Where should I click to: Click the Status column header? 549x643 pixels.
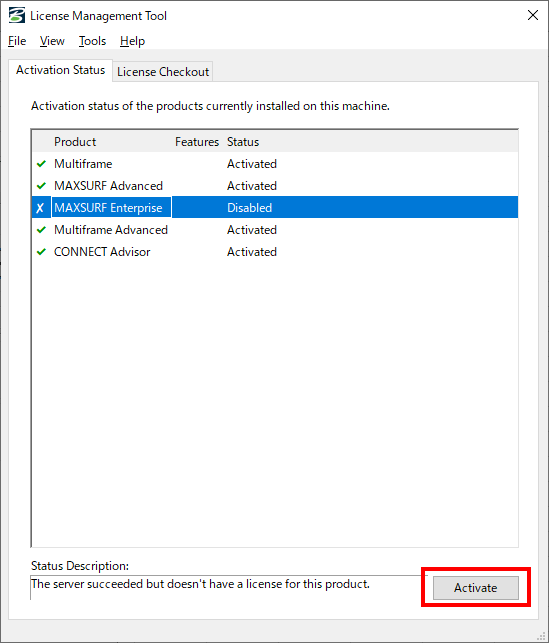[x=243, y=142]
